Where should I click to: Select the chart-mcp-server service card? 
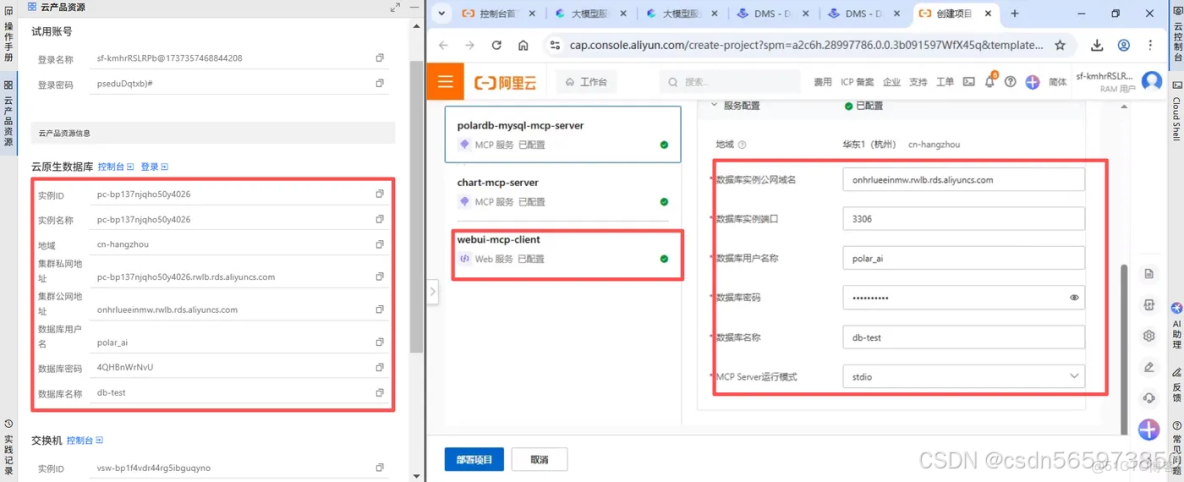(x=563, y=192)
